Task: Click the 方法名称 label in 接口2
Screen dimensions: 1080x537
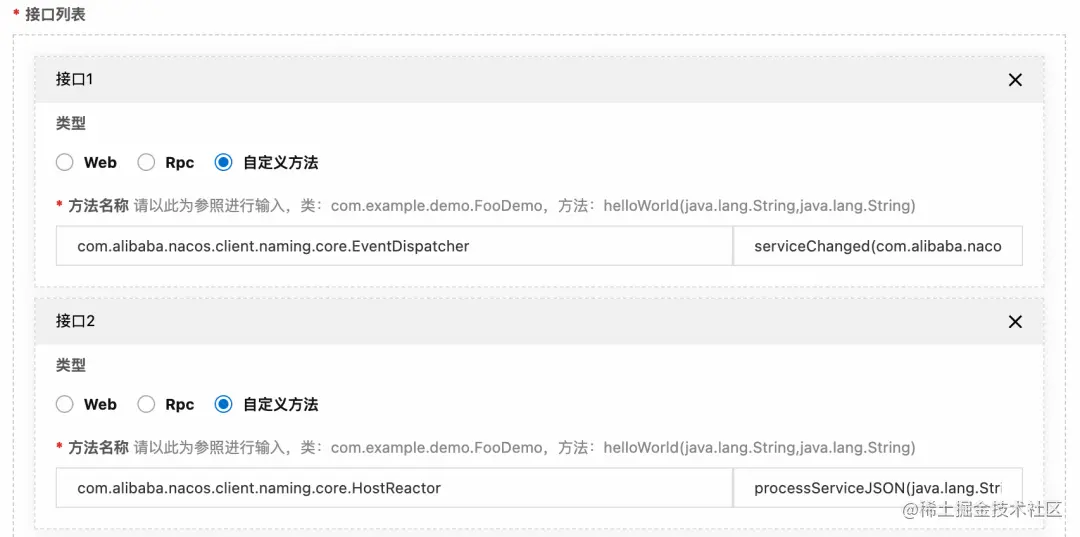Action: click(98, 448)
